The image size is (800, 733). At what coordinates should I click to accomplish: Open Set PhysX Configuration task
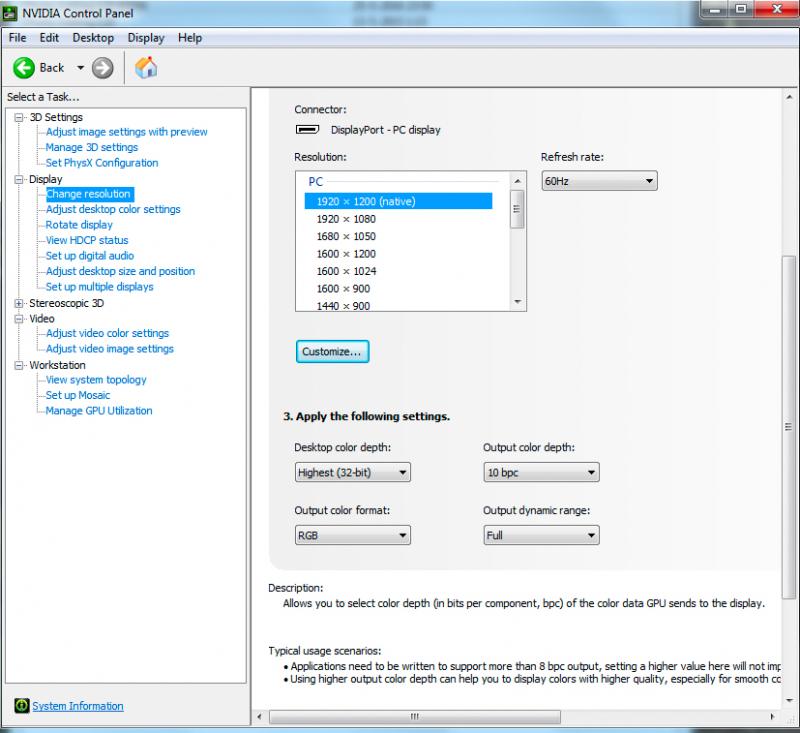tap(102, 163)
